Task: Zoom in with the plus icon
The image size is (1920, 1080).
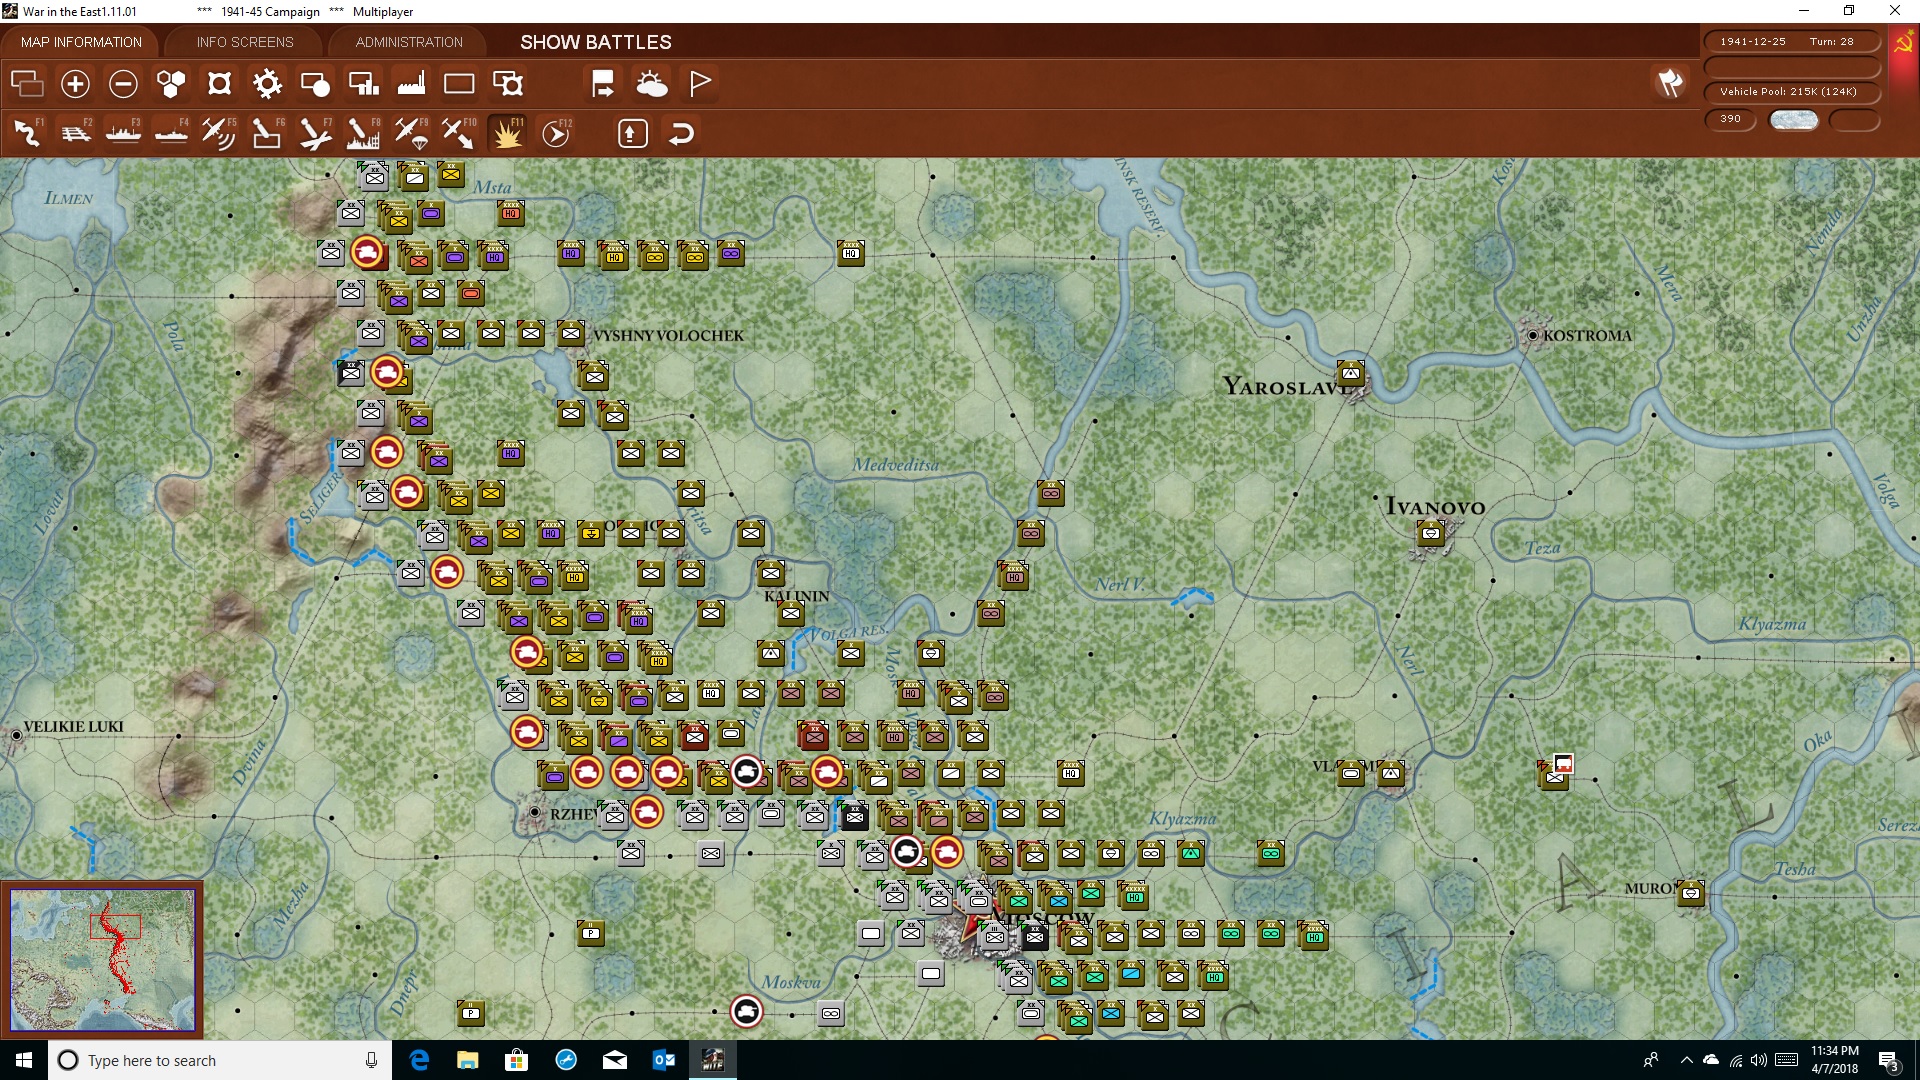Action: (75, 84)
